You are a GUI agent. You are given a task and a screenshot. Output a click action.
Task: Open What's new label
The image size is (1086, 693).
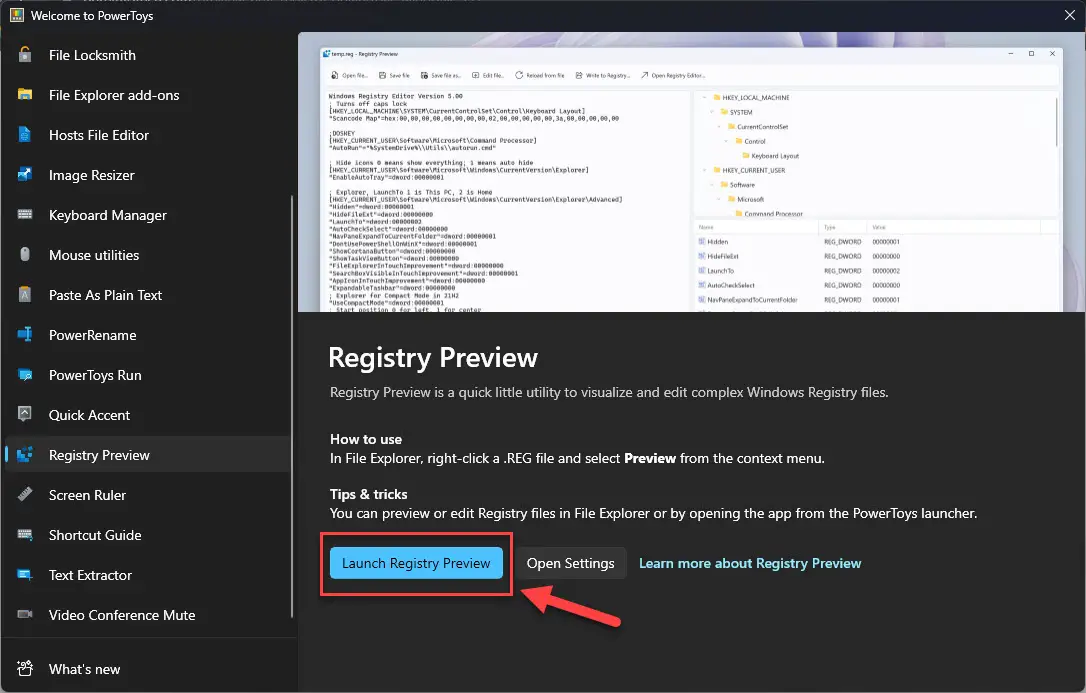84,669
